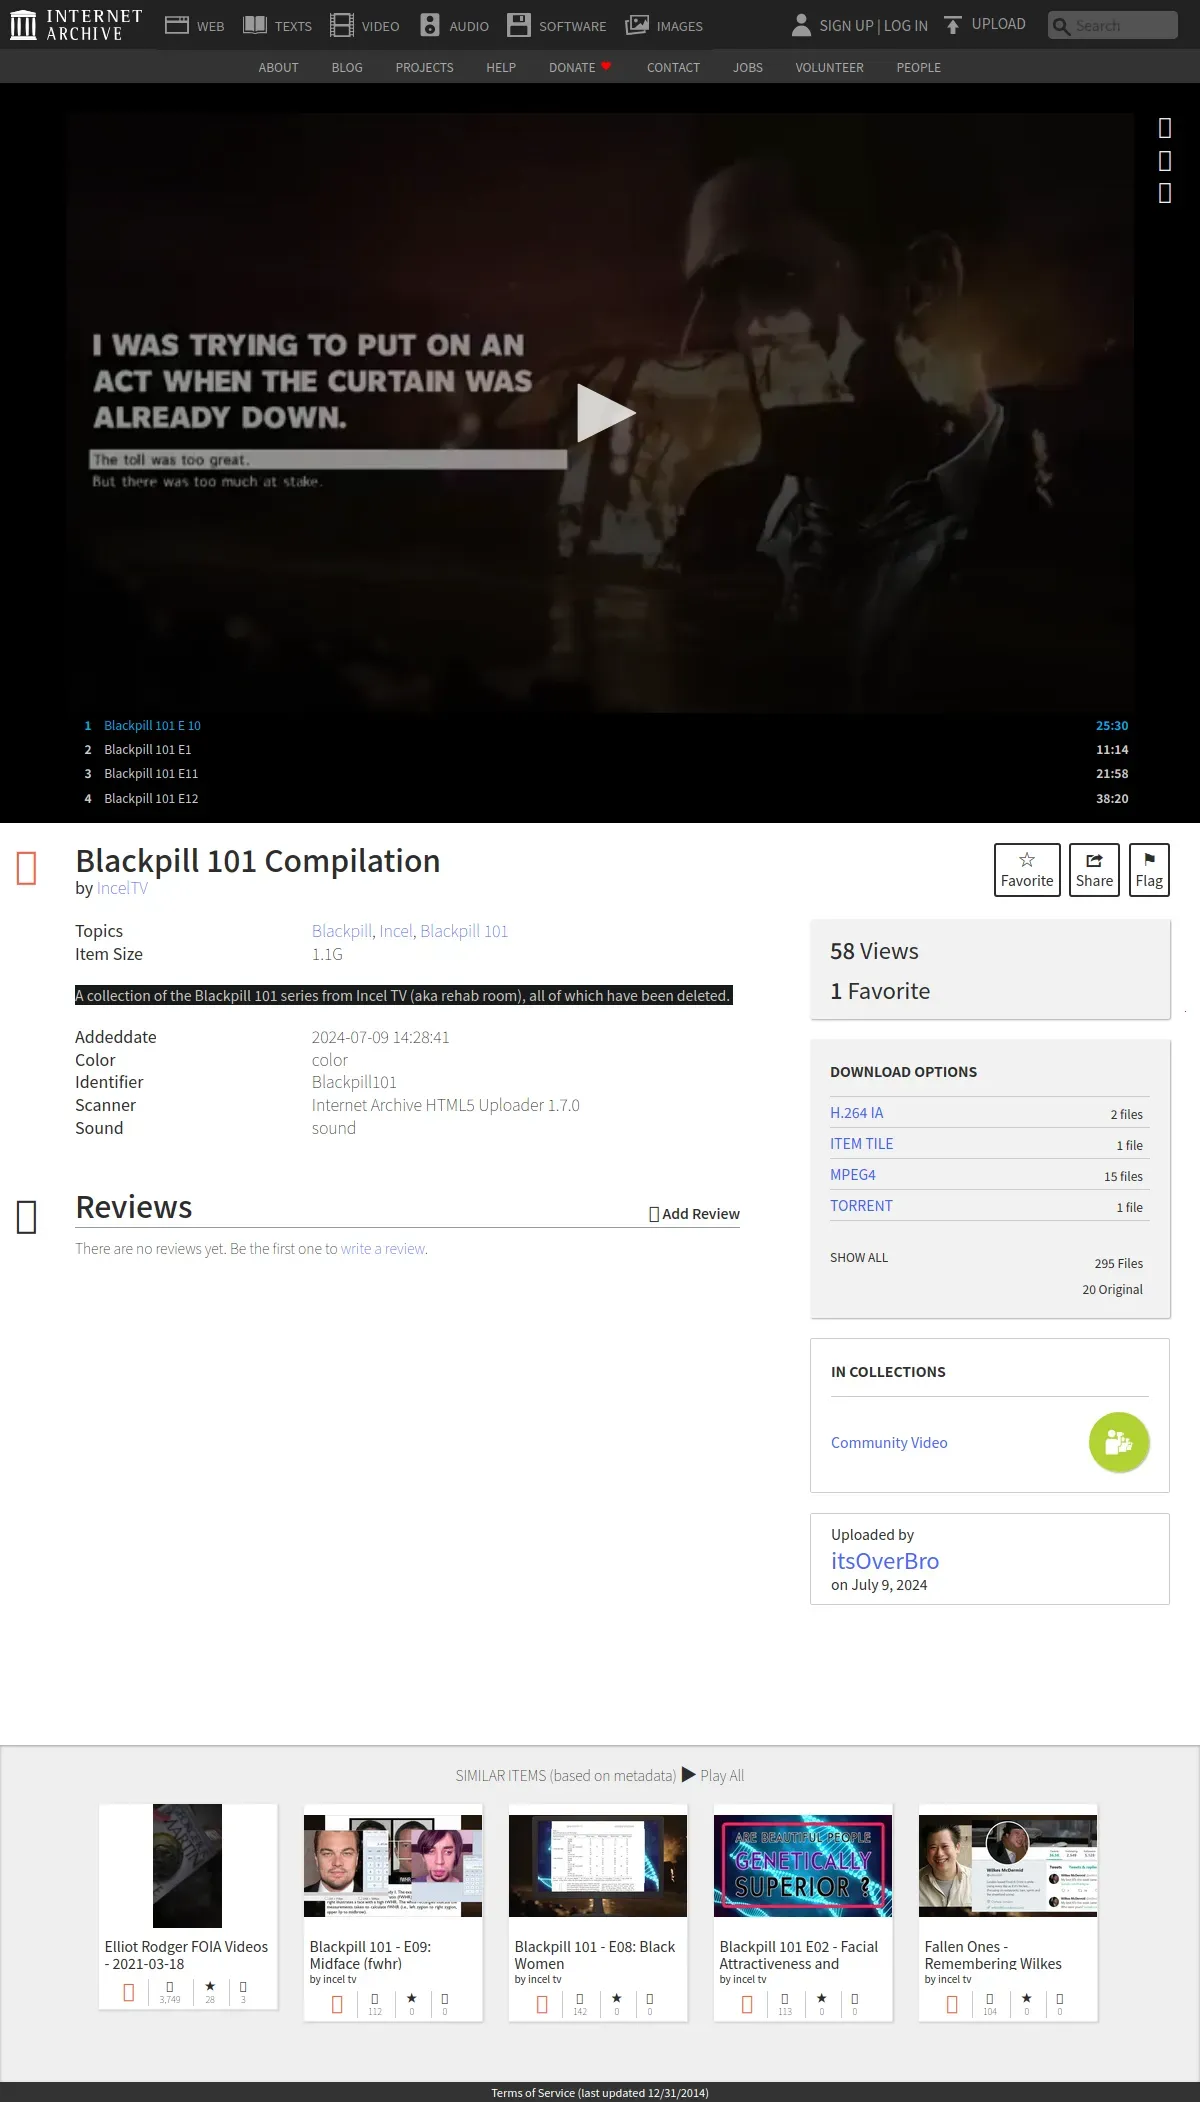This screenshot has width=1200, height=2102.
Task: Select playlist track Blackpill 101 E12
Action: (x=606, y=798)
